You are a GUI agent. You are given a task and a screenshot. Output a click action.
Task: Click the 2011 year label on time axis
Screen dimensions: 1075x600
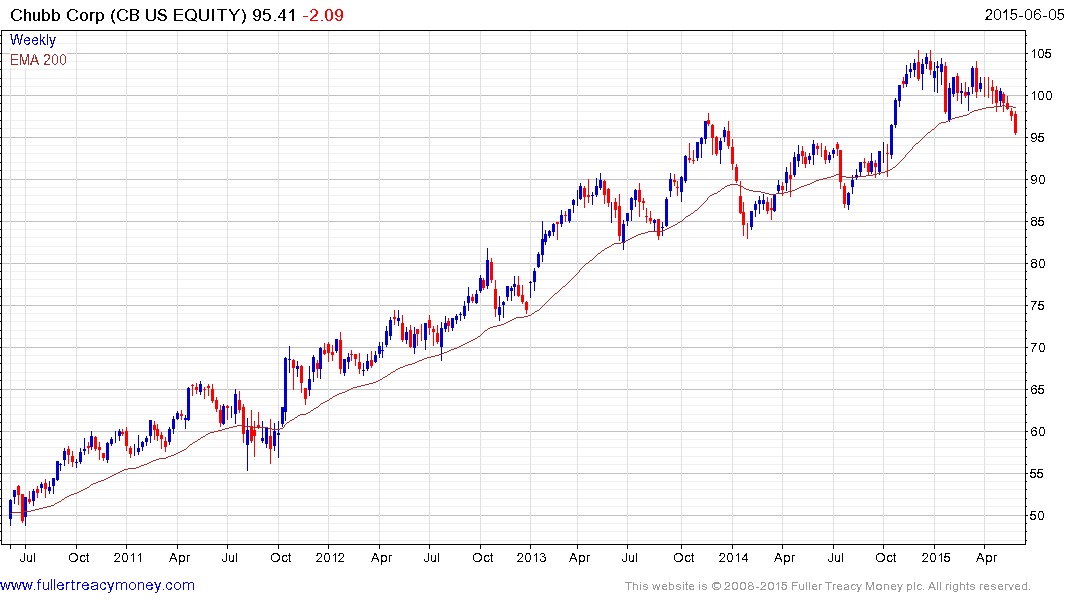point(128,557)
